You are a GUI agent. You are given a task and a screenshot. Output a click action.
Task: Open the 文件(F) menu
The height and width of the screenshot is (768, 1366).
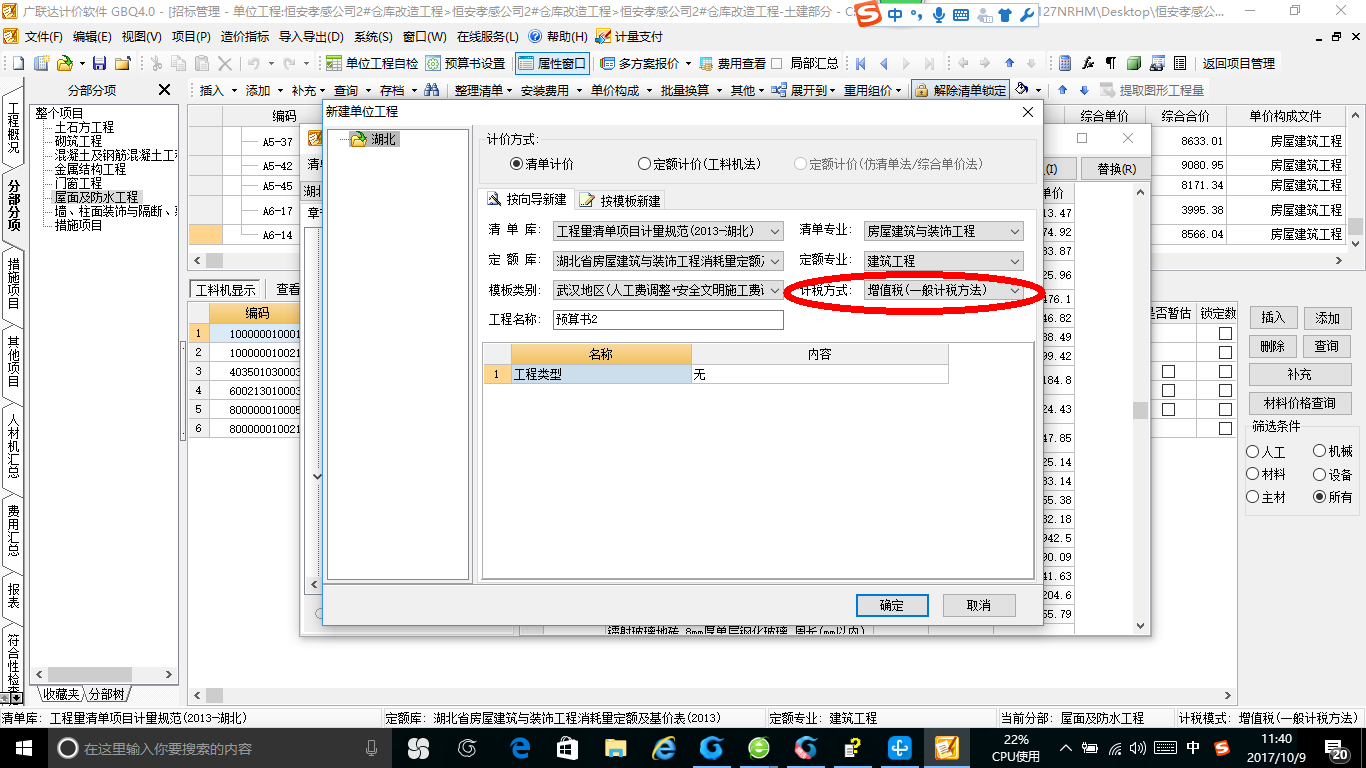point(43,37)
